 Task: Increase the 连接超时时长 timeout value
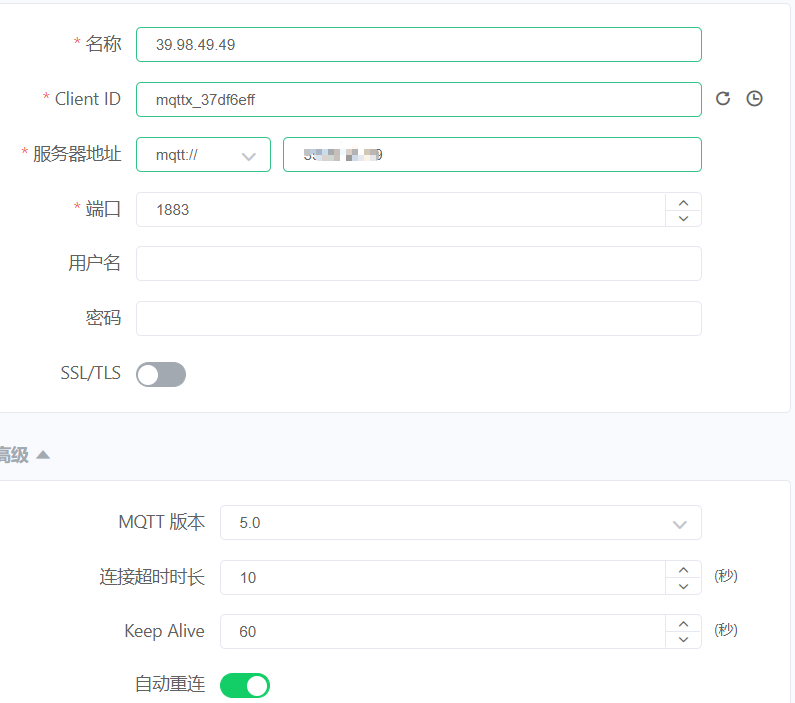click(683, 570)
